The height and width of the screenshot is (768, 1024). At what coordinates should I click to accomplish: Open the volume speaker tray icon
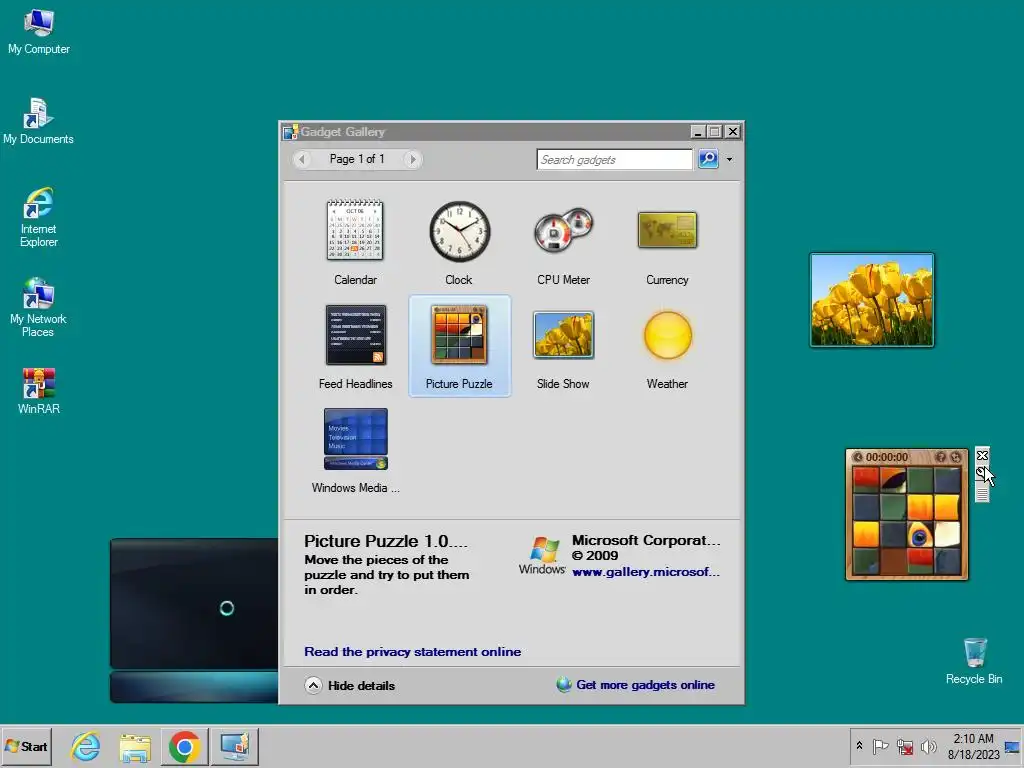[x=928, y=746]
